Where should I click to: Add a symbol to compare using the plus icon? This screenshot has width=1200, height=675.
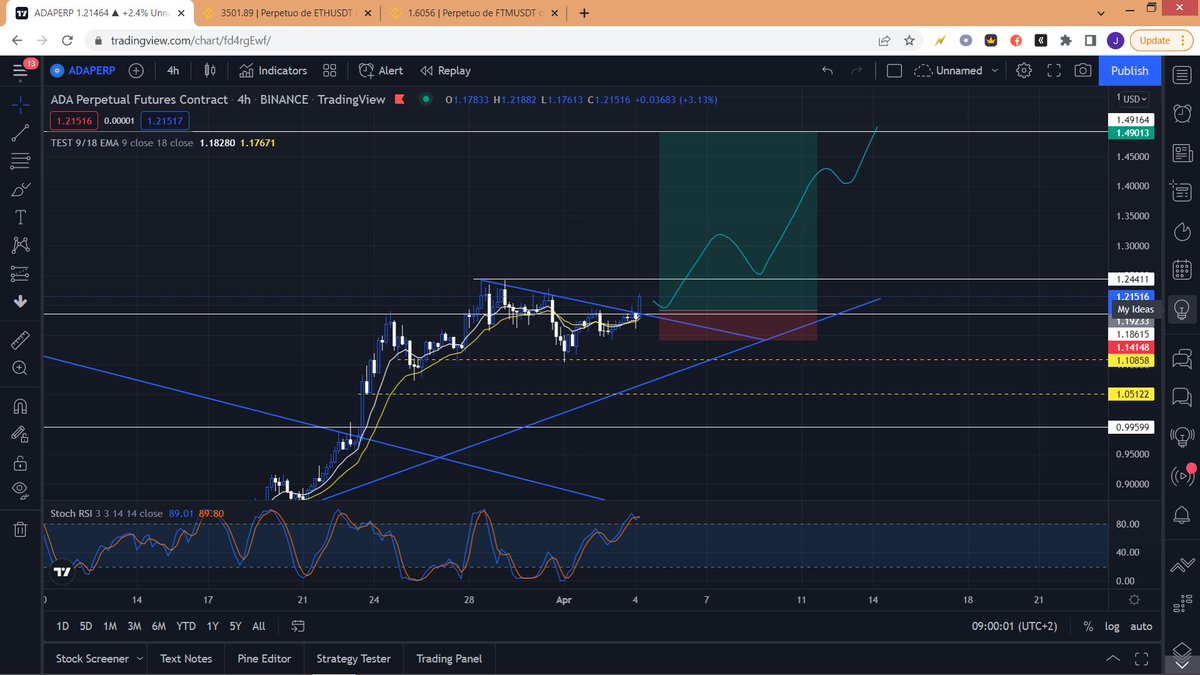(136, 71)
